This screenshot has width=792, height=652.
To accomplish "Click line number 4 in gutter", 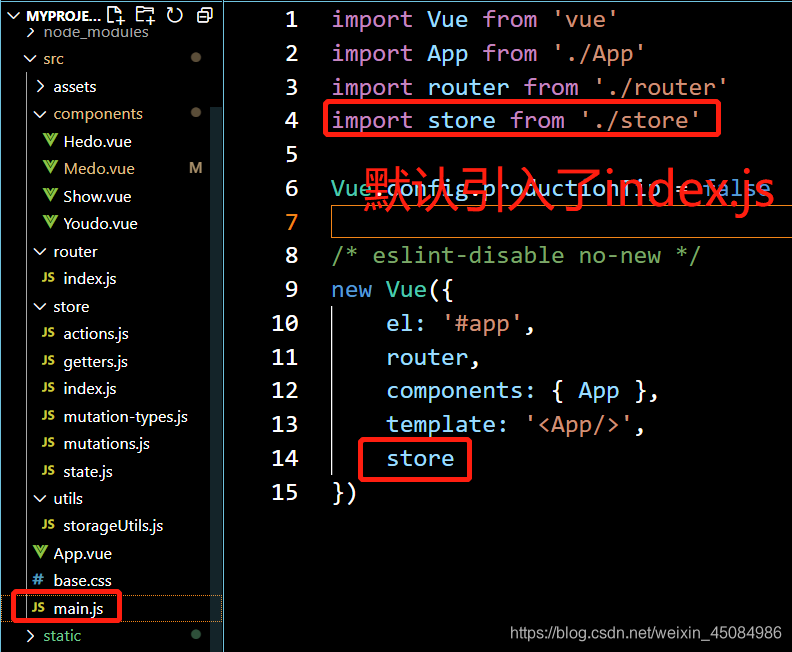I will coord(291,121).
